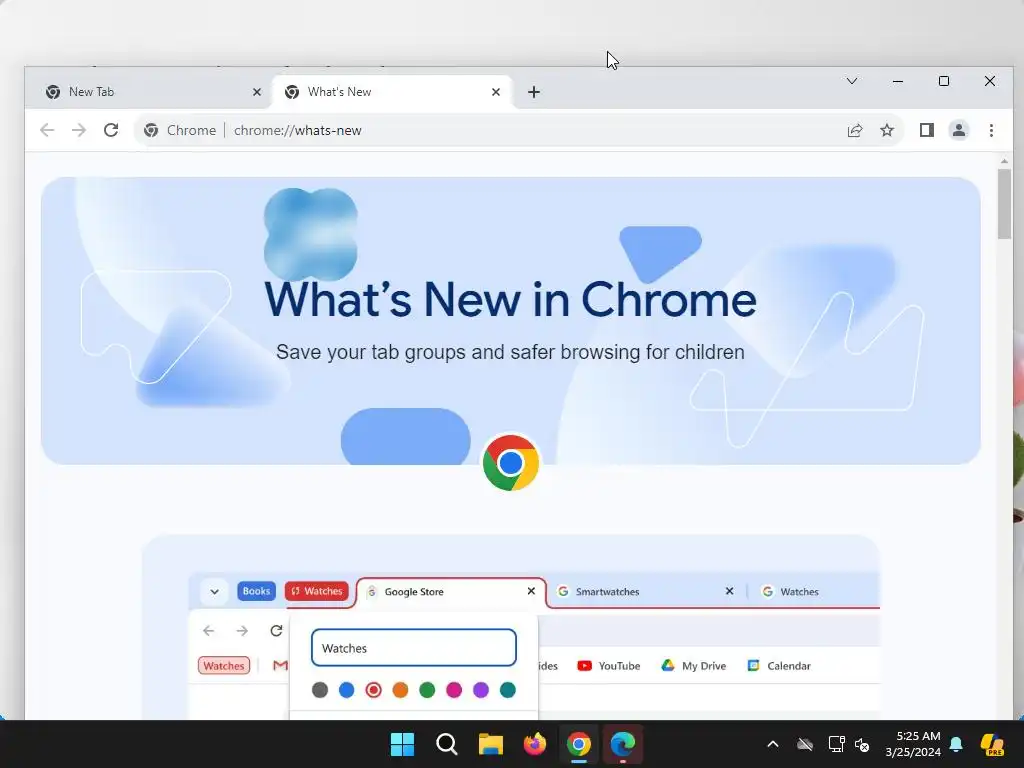Open the profile avatar menu
The width and height of the screenshot is (1024, 768).
click(959, 130)
